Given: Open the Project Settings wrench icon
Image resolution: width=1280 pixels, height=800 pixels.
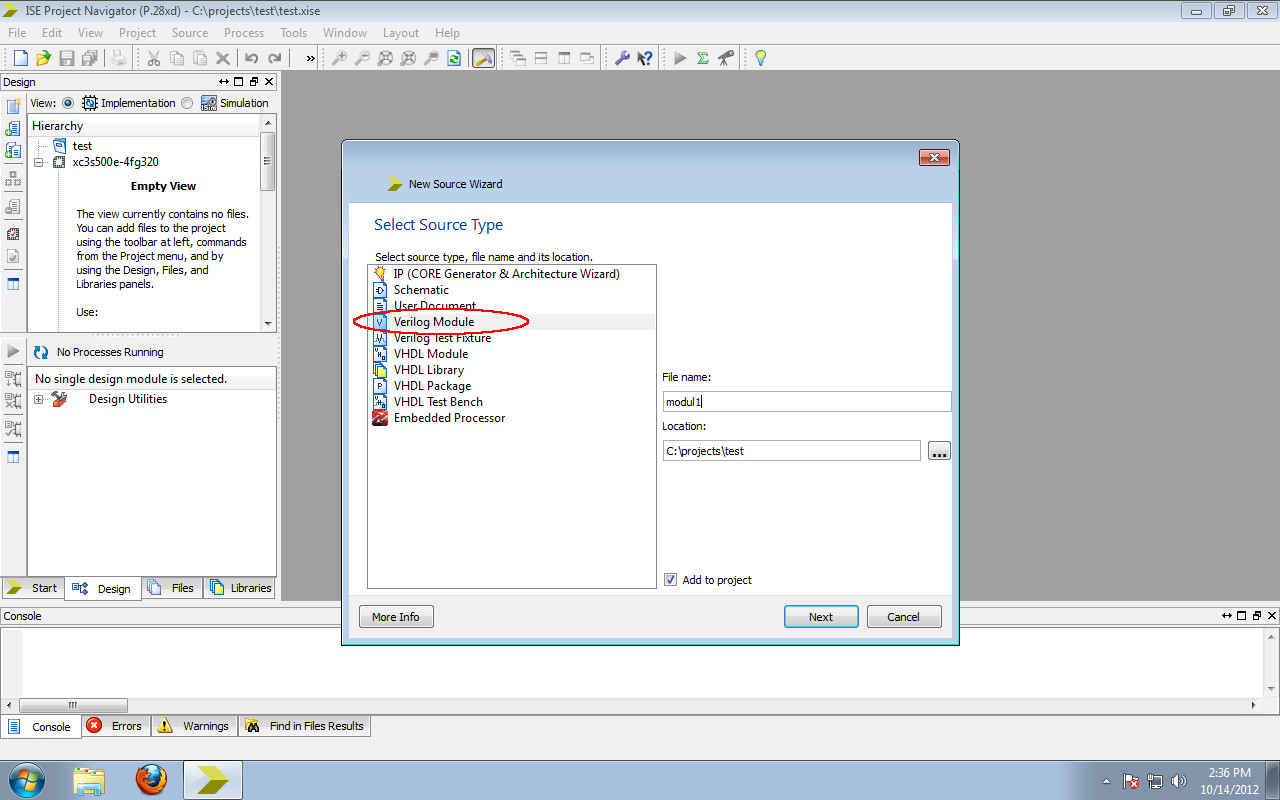Looking at the screenshot, I should click(624, 57).
